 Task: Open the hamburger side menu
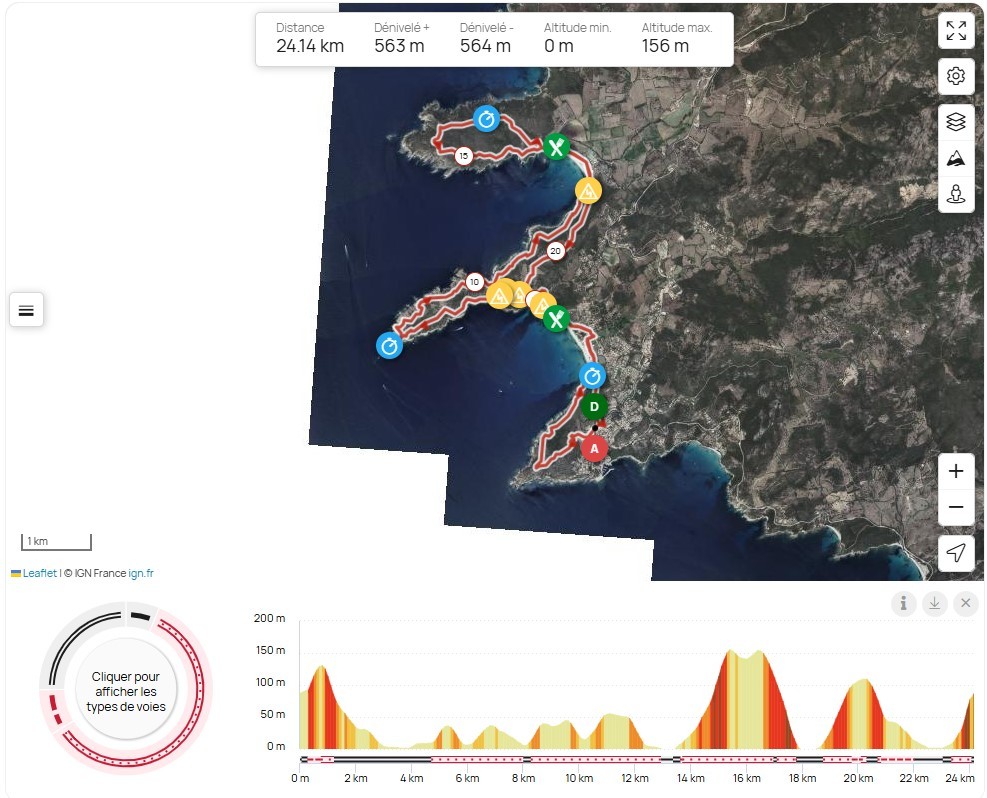(x=26, y=310)
